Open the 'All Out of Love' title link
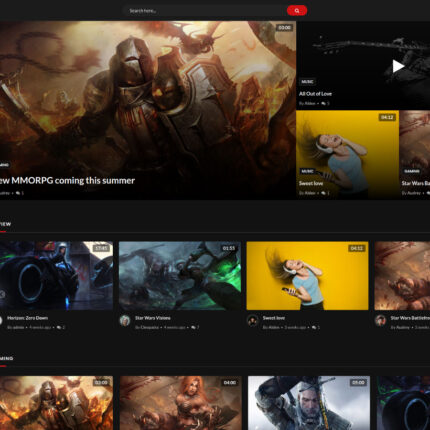 pyautogui.click(x=315, y=94)
